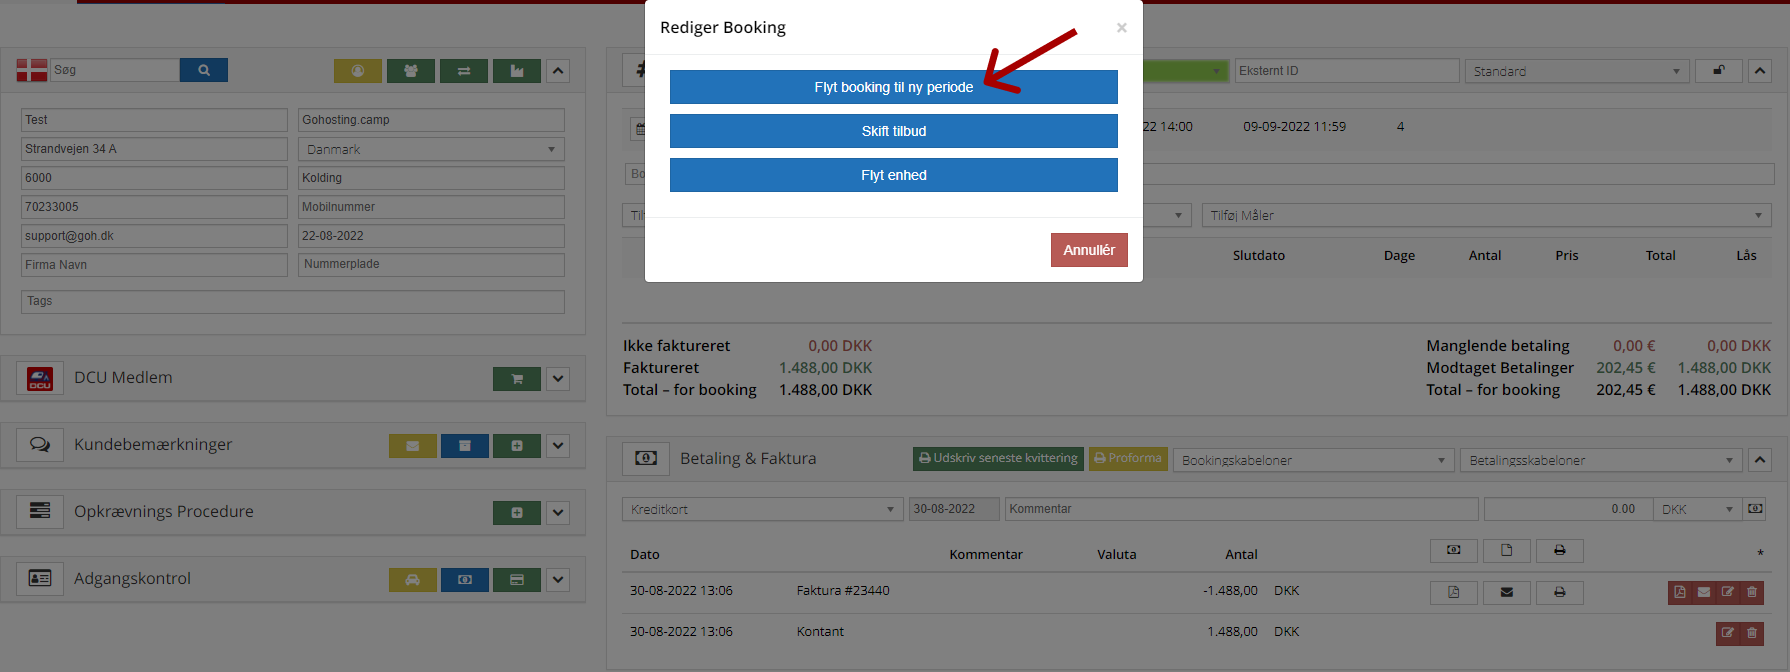Click the green swap arrows icon

tap(464, 71)
